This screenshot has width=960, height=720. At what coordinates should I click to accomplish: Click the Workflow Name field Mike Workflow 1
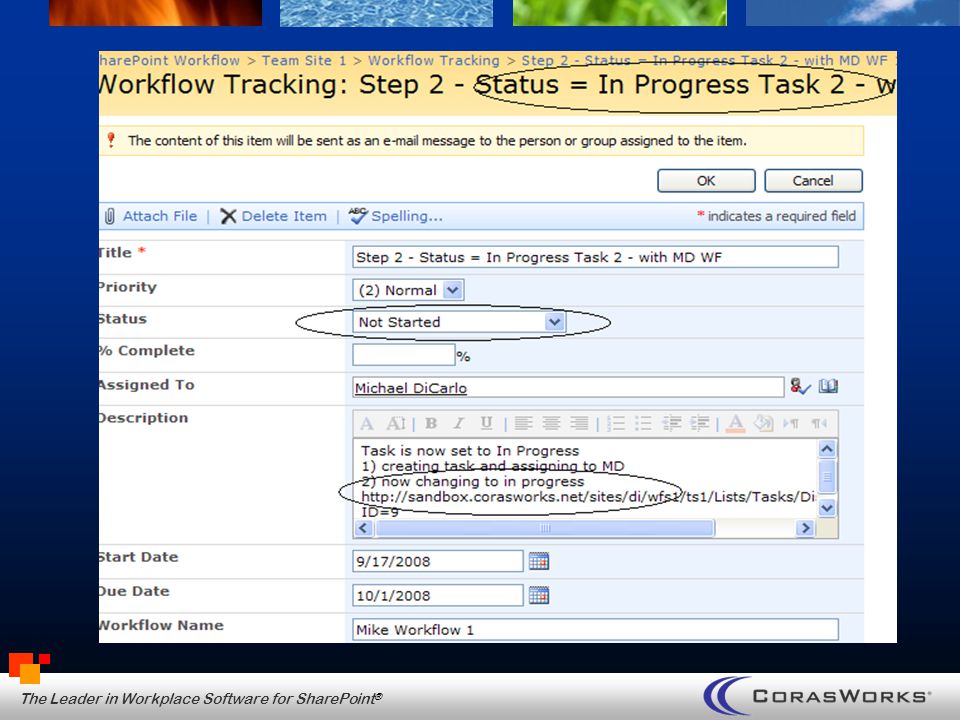point(595,629)
